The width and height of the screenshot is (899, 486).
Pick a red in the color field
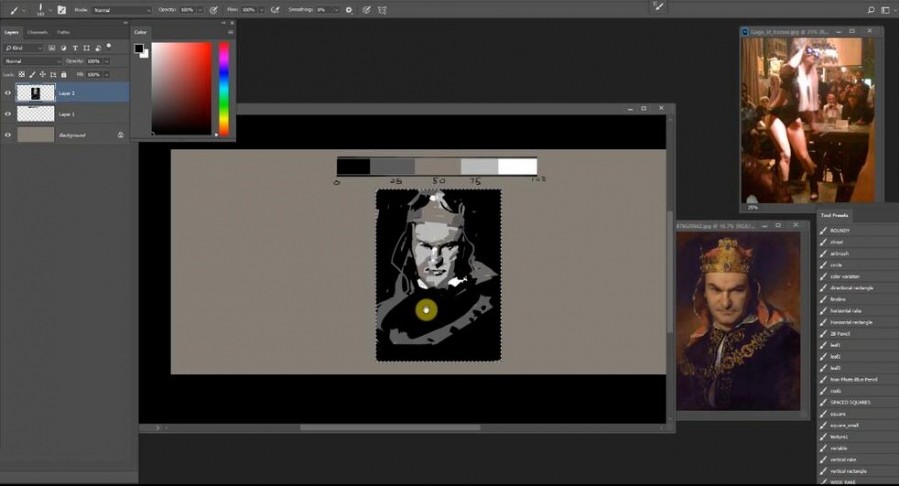[181, 89]
